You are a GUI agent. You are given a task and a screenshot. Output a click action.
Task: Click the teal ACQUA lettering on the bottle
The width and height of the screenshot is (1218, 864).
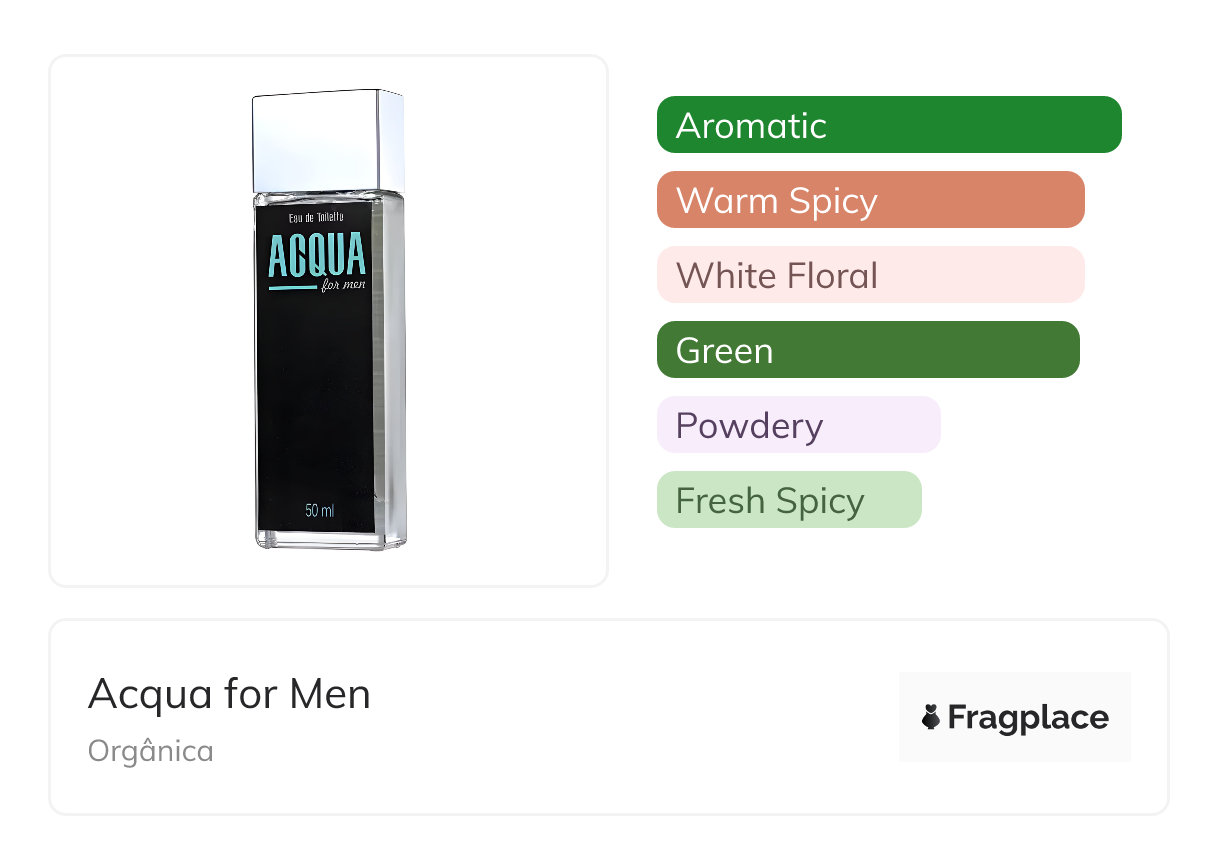point(316,257)
